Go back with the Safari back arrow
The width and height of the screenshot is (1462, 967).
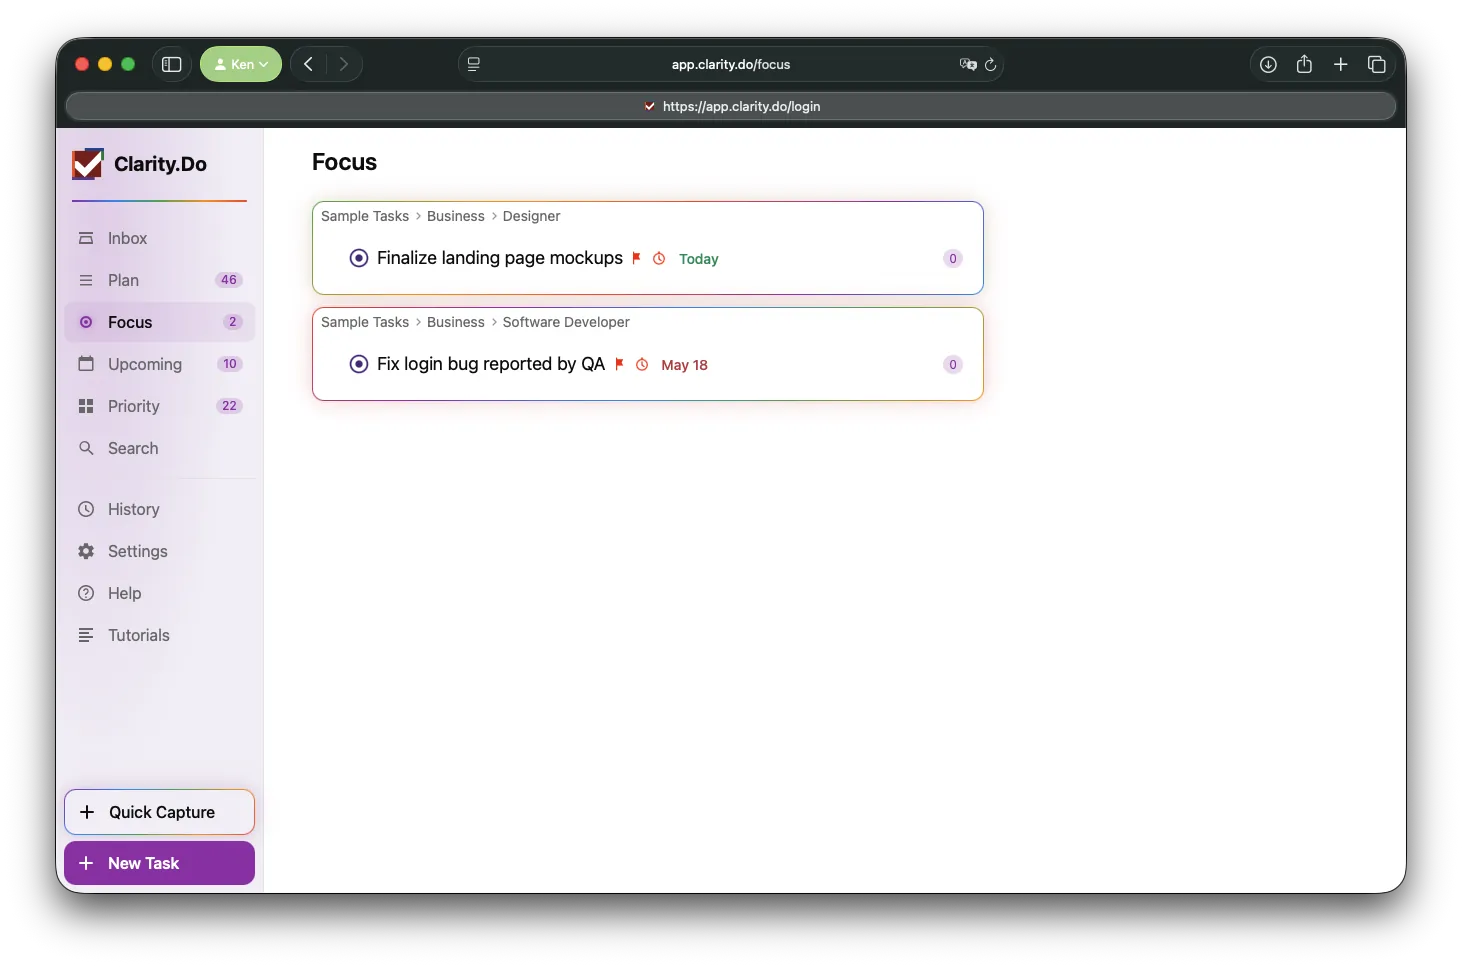click(x=309, y=64)
